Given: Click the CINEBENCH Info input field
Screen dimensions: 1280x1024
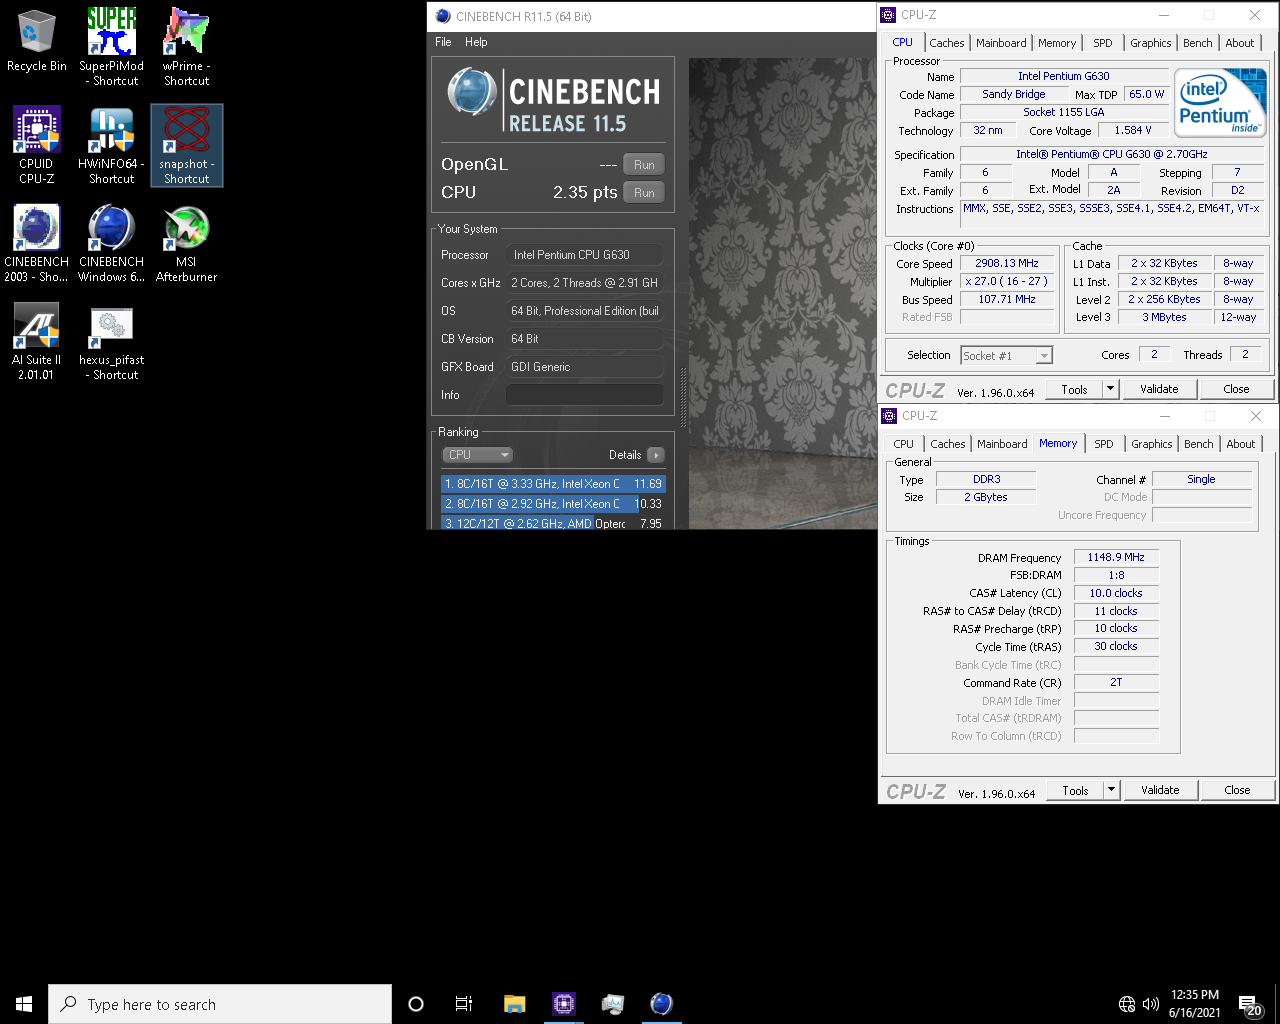Looking at the screenshot, I should coord(585,395).
